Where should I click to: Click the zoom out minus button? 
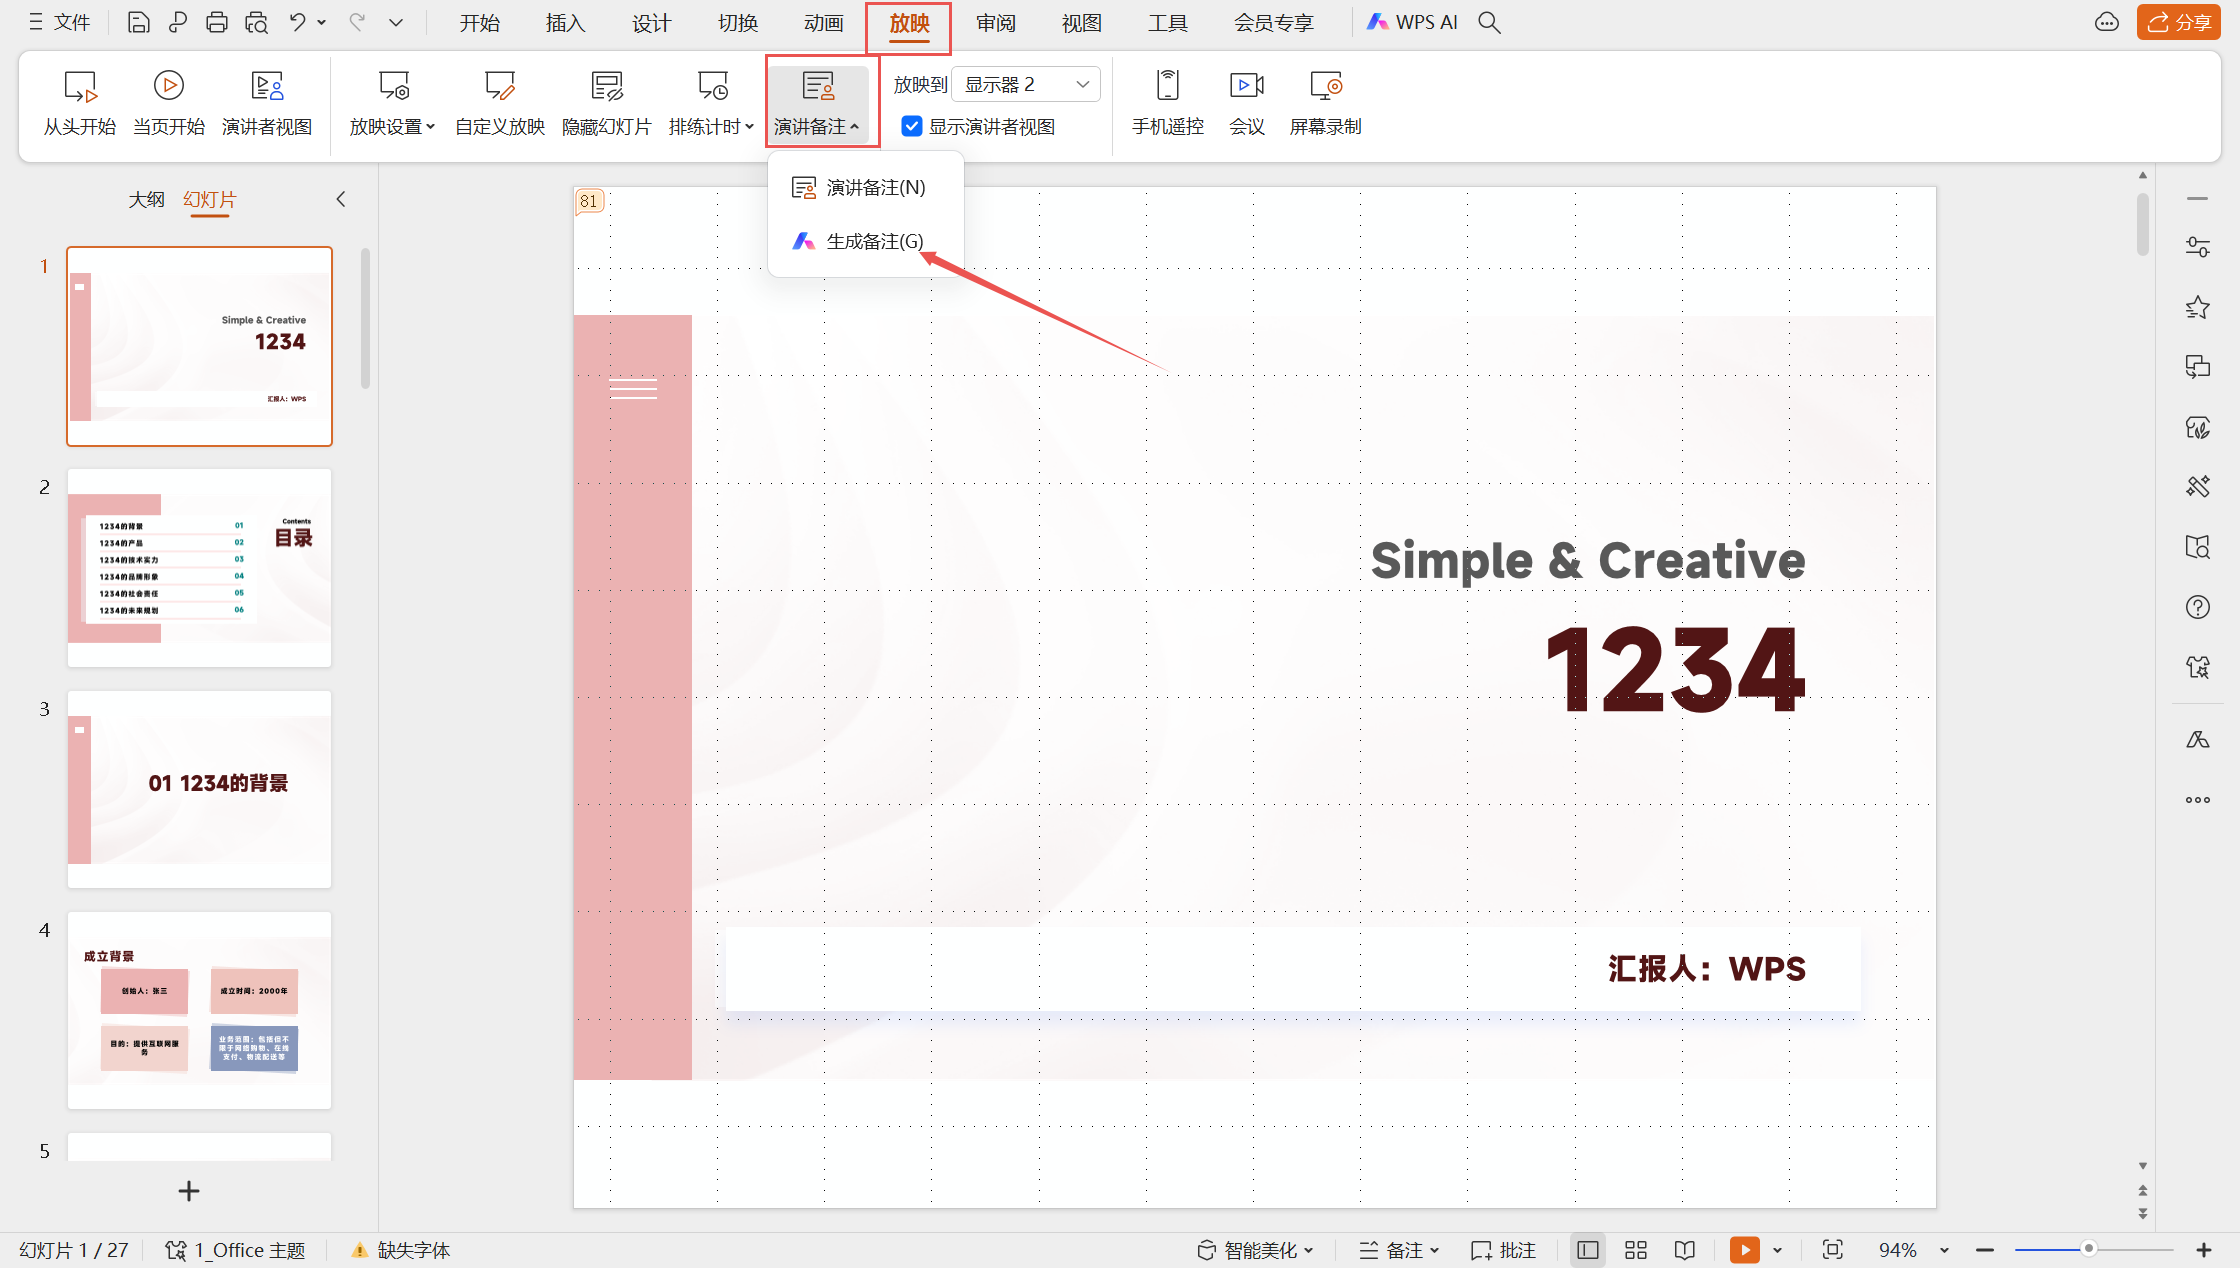1985,1250
